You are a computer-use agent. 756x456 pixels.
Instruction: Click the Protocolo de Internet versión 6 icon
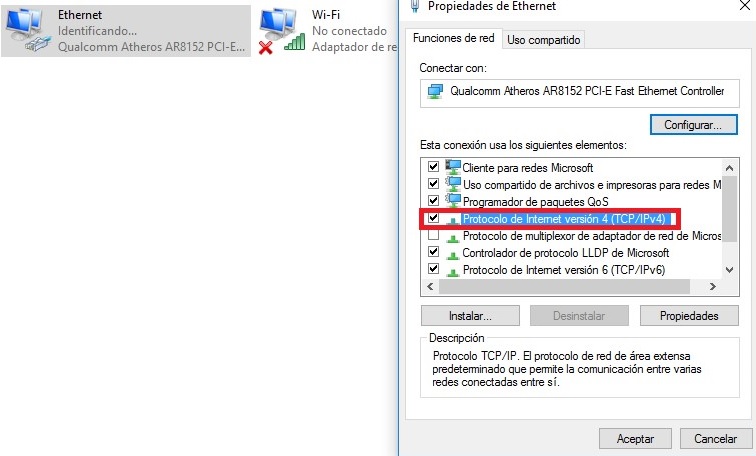click(453, 271)
